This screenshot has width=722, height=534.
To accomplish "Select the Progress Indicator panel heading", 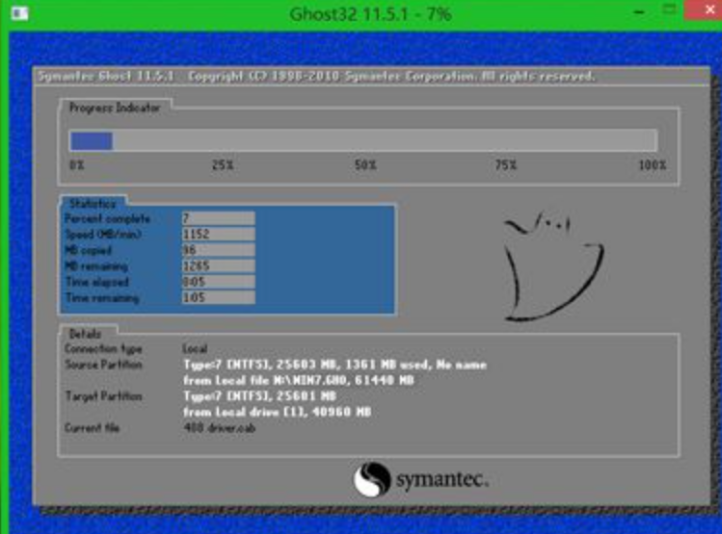I will click(x=113, y=107).
